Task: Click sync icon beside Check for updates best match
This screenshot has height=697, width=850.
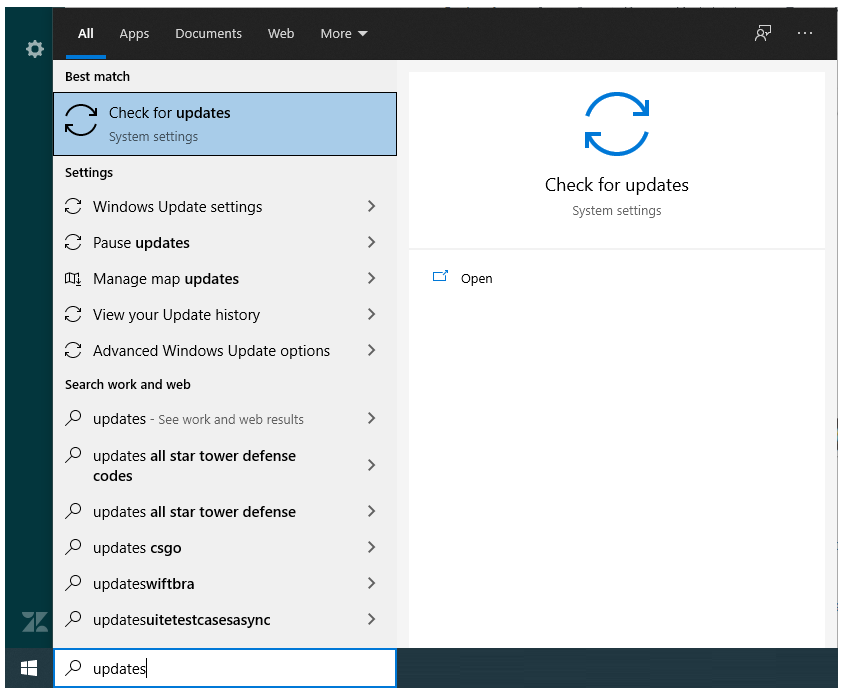Action: (81, 120)
